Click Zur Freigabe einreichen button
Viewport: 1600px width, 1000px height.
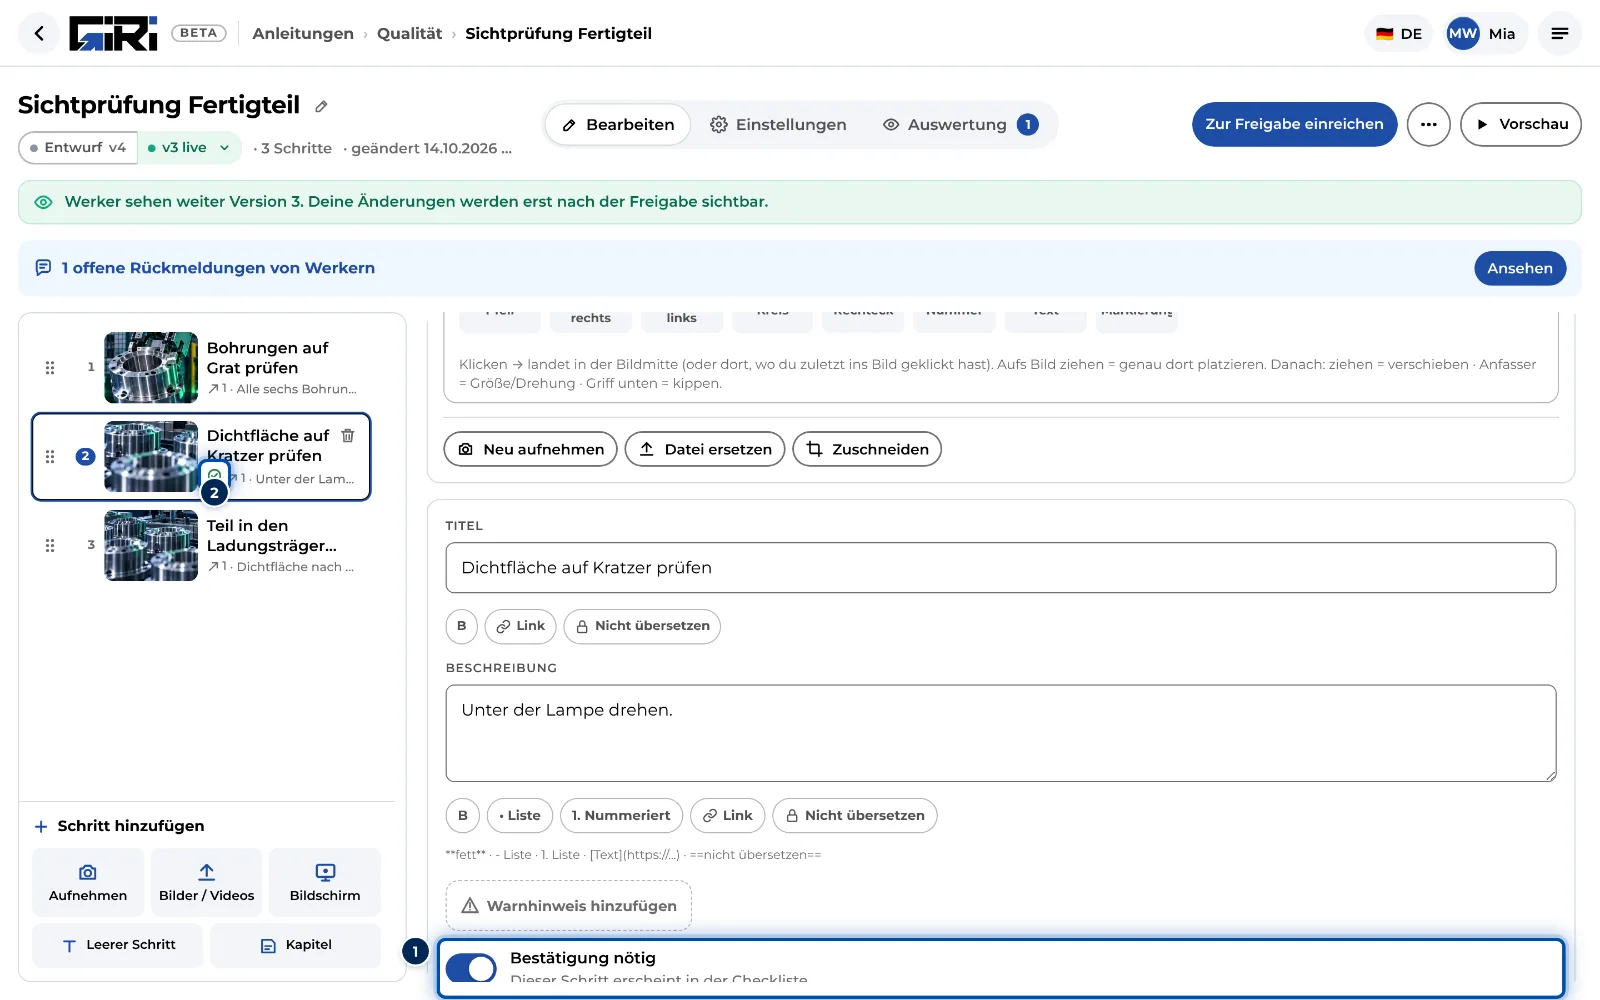tap(1294, 124)
